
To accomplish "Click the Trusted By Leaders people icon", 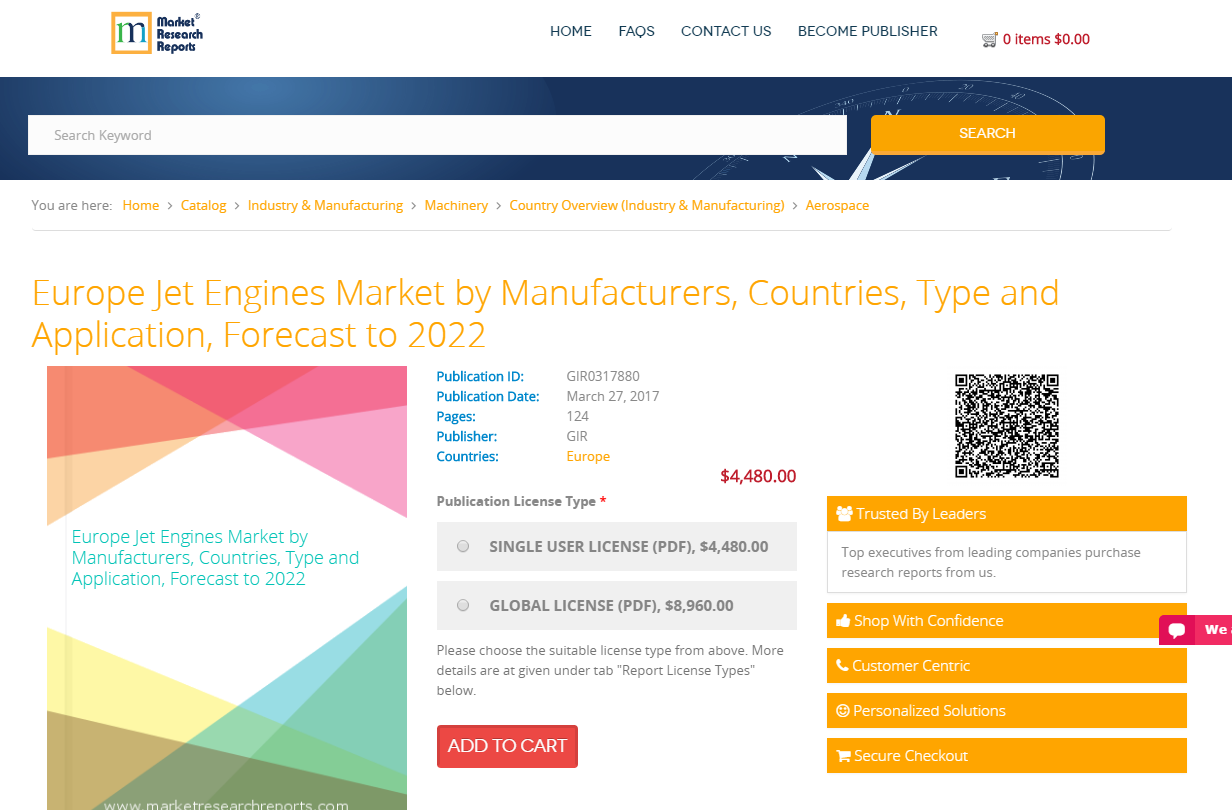I will (x=844, y=514).
